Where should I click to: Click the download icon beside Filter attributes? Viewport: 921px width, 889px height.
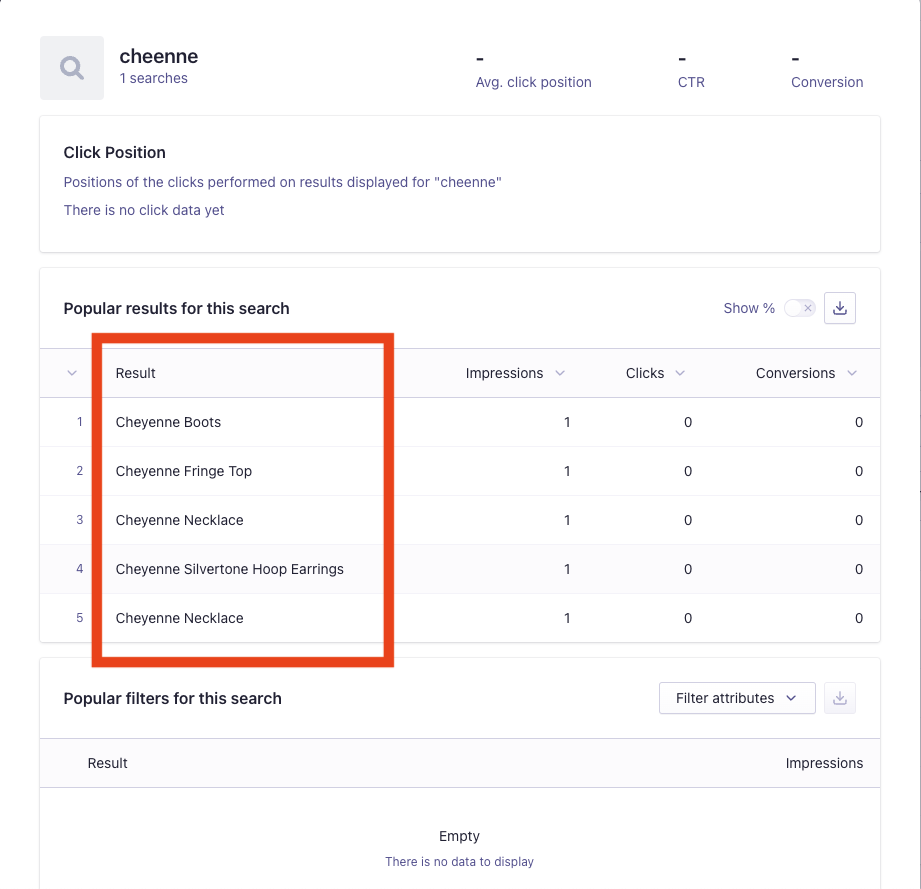pyautogui.click(x=839, y=698)
